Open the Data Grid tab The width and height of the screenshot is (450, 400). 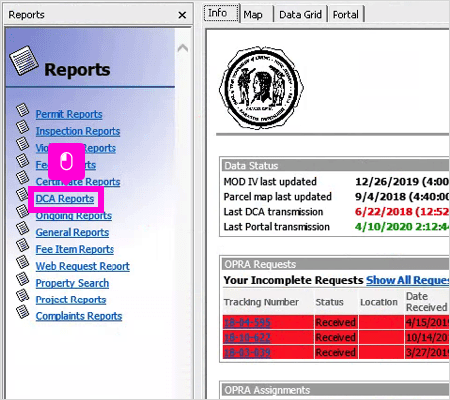click(300, 15)
